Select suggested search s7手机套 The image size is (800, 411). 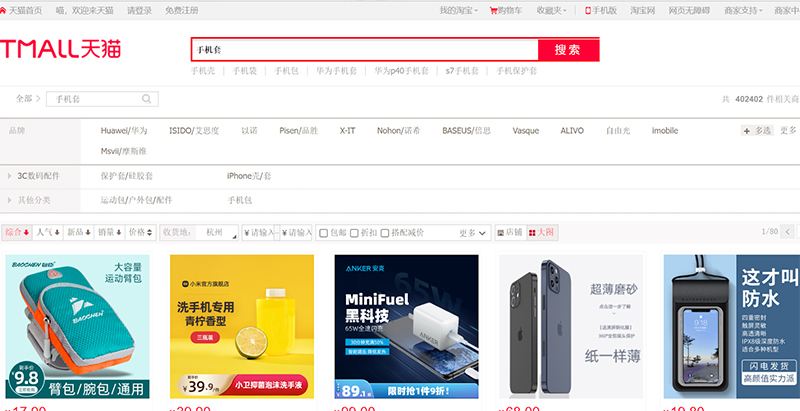462,71
